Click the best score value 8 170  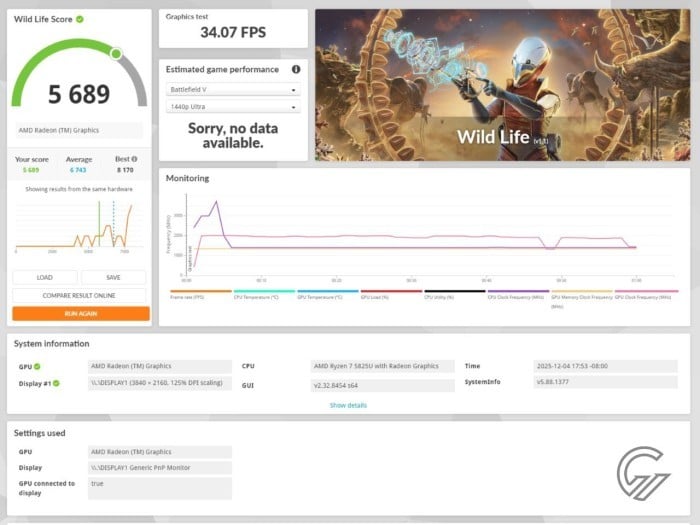125,170
